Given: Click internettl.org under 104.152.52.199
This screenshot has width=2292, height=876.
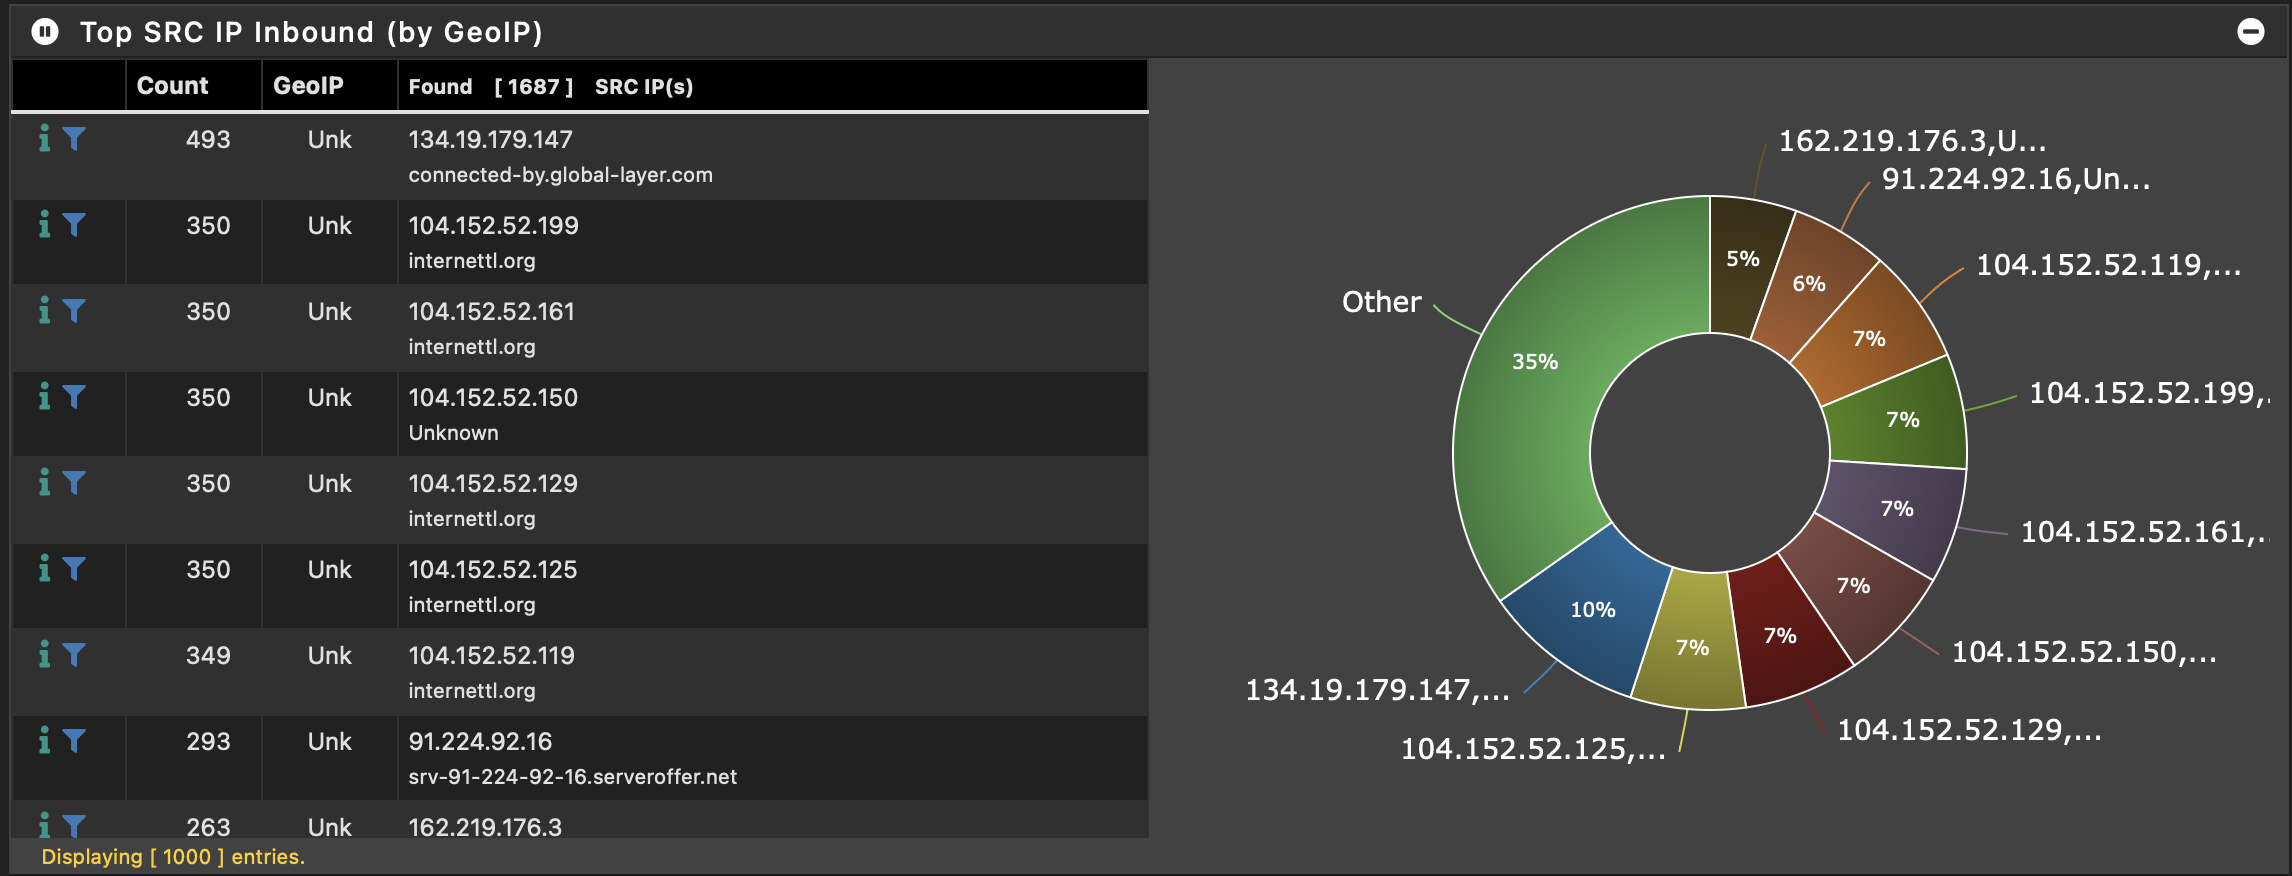Looking at the screenshot, I should (472, 261).
